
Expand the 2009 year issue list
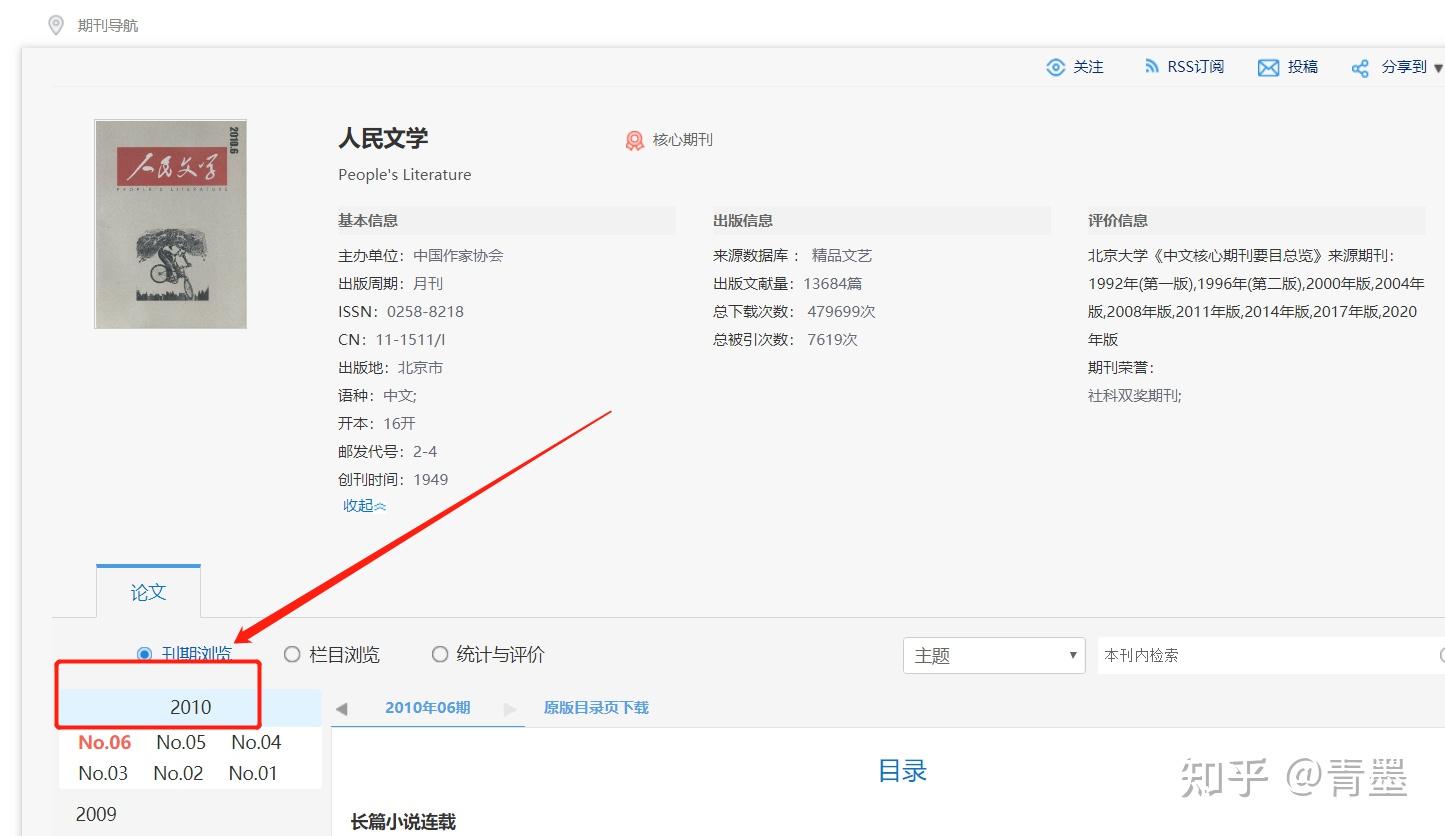pyautogui.click(x=95, y=814)
